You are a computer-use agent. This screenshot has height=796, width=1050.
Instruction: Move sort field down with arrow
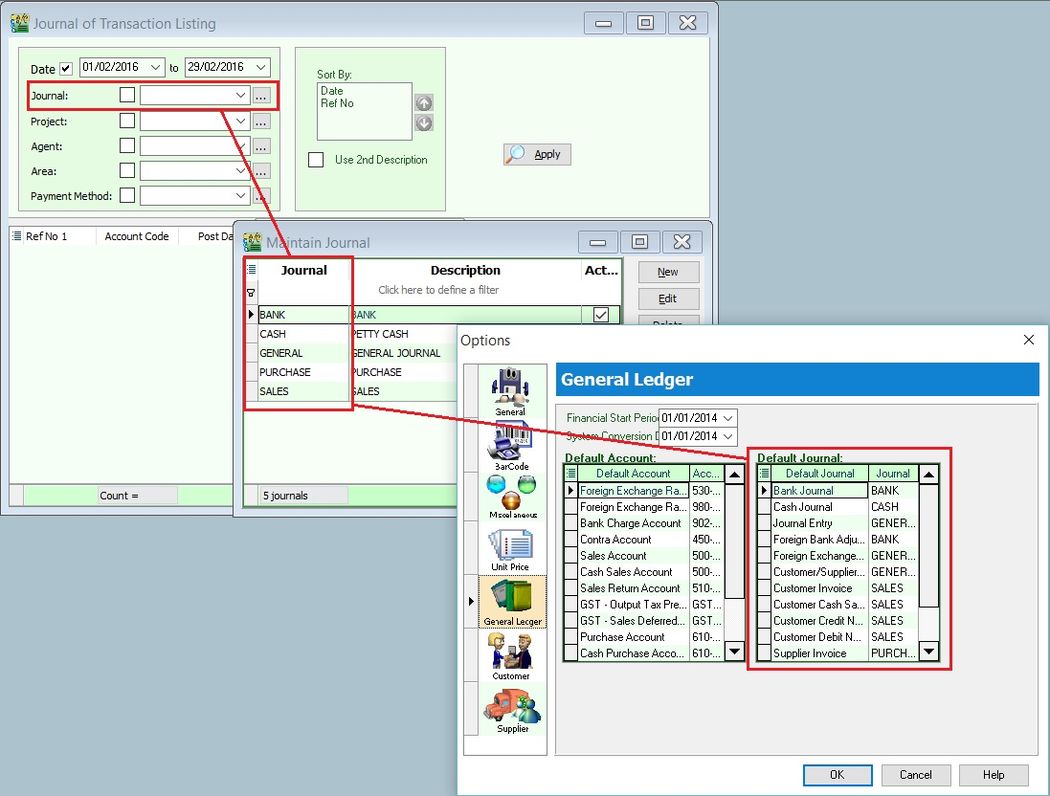pos(424,123)
